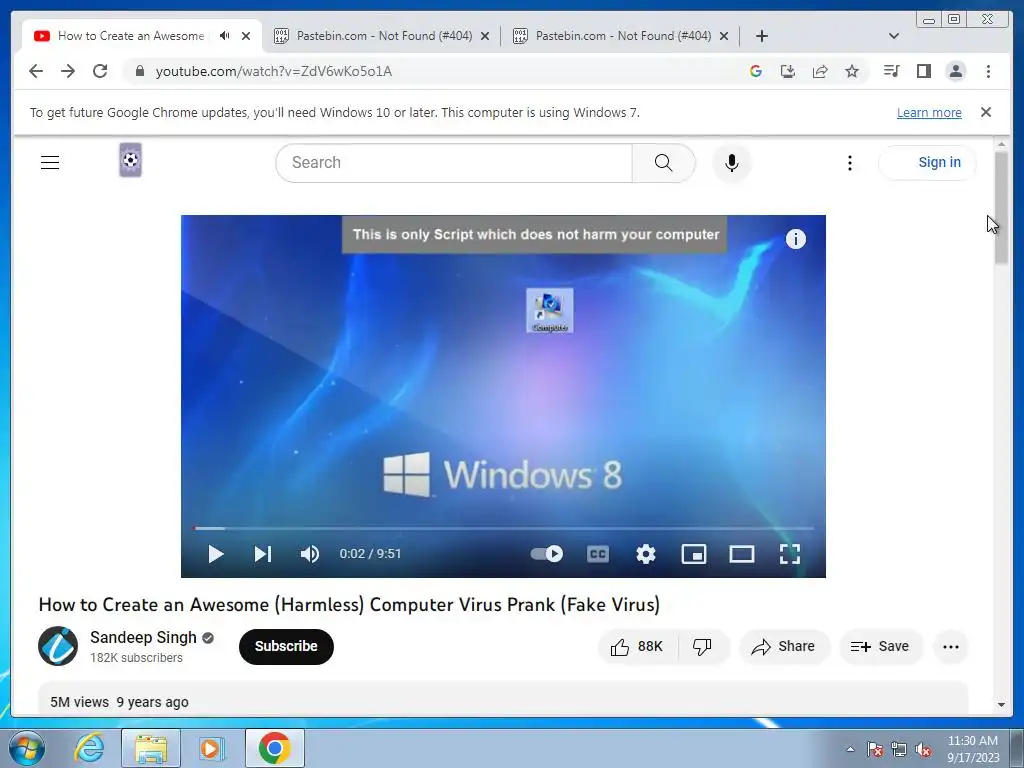The image size is (1024, 768).
Task: Open Windows Media Player from the taskbar
Action: point(212,748)
